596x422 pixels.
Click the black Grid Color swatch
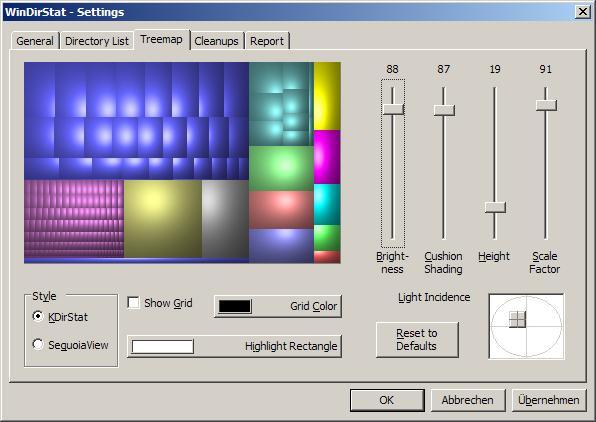235,306
